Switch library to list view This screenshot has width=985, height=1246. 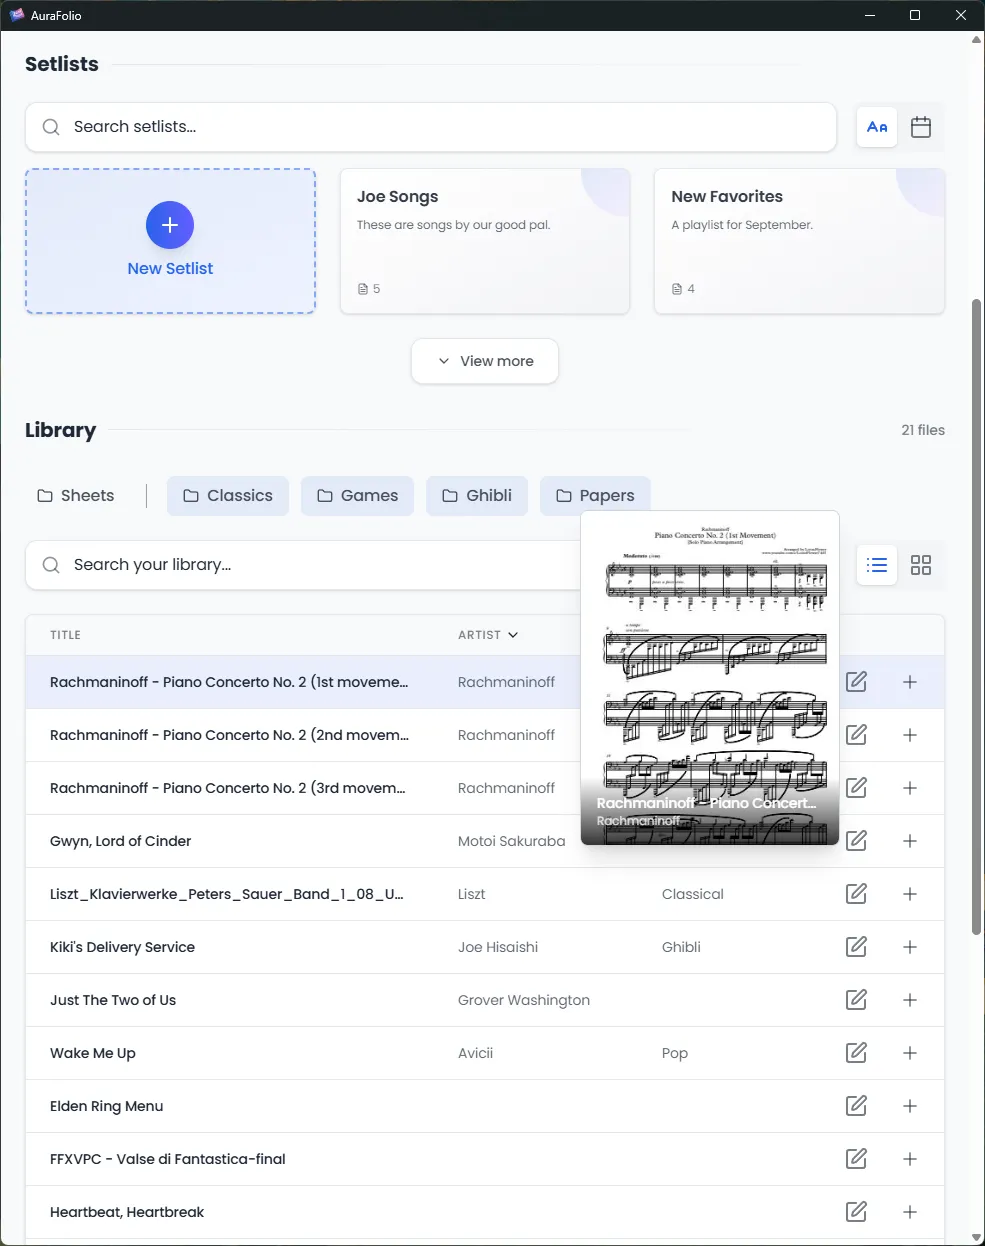pos(877,565)
